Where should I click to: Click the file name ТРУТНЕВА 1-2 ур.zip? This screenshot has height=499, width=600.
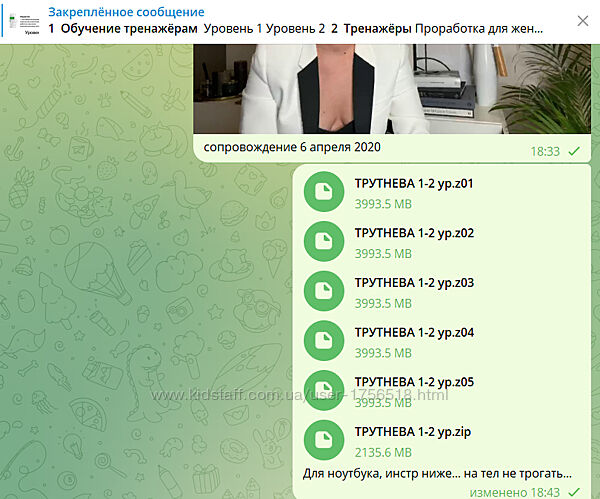click(412, 432)
